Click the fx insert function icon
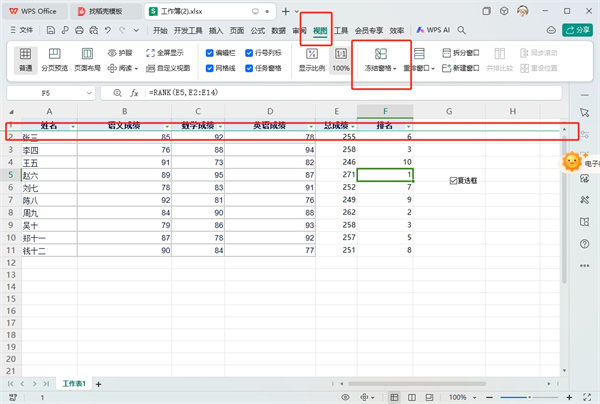The height and width of the screenshot is (404, 600). click(134, 93)
